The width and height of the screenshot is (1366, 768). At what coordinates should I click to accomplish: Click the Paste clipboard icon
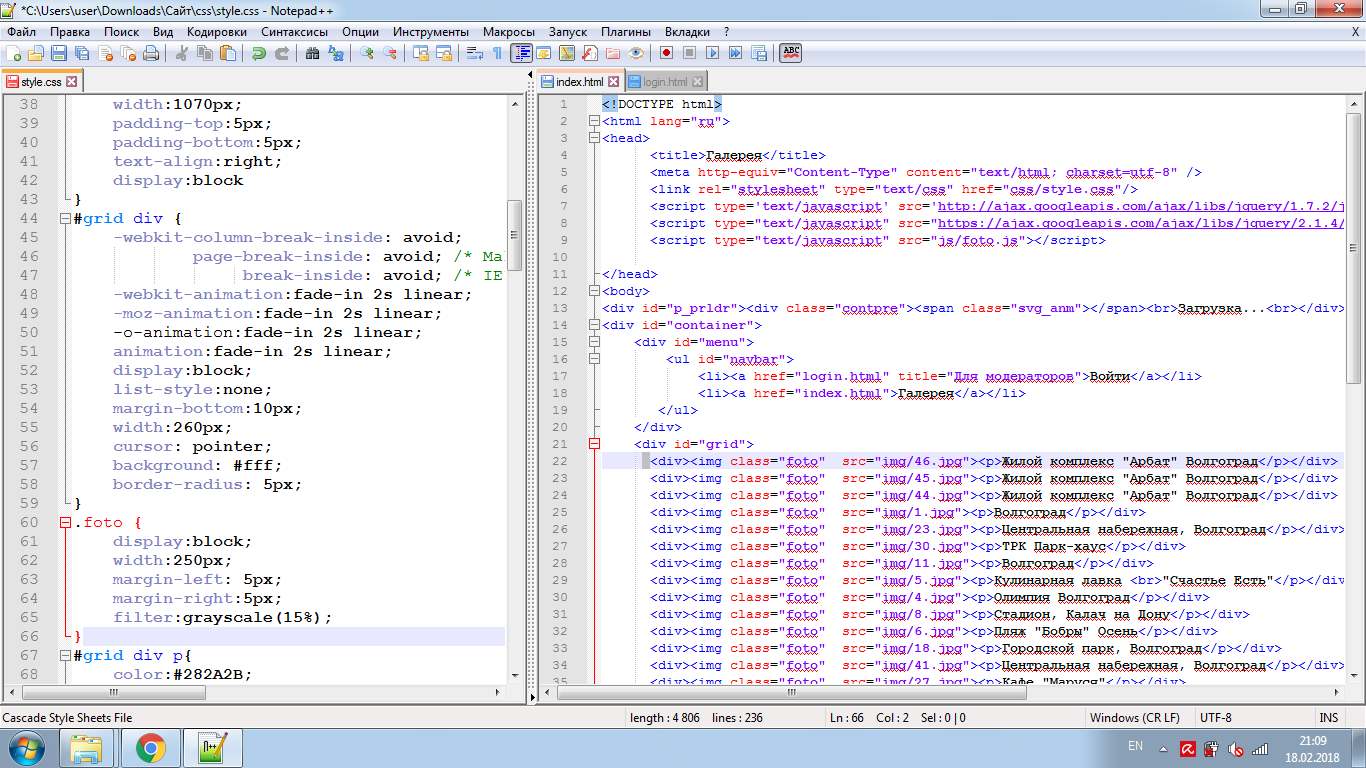[227, 53]
